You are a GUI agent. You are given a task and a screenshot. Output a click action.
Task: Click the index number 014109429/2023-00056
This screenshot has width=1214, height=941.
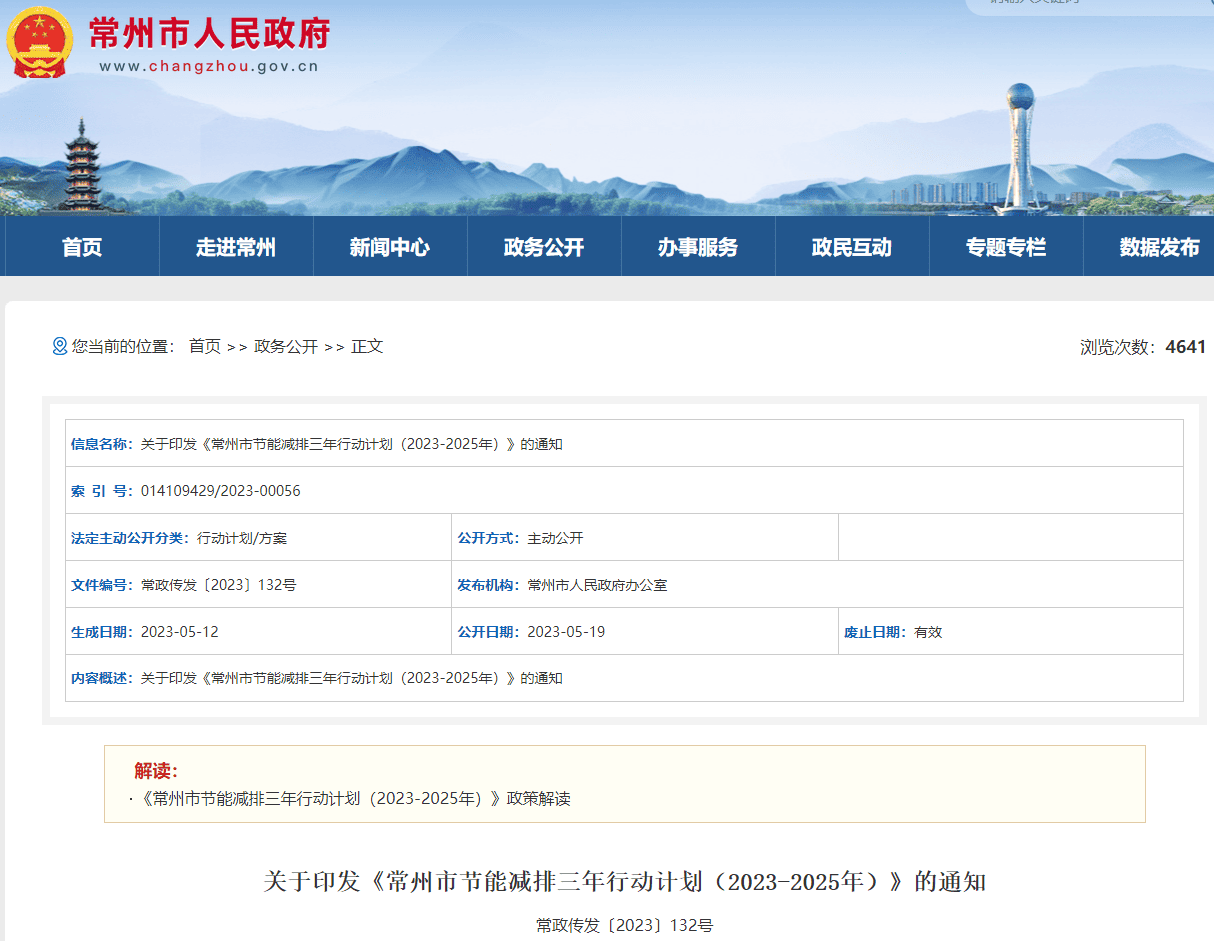coord(220,491)
